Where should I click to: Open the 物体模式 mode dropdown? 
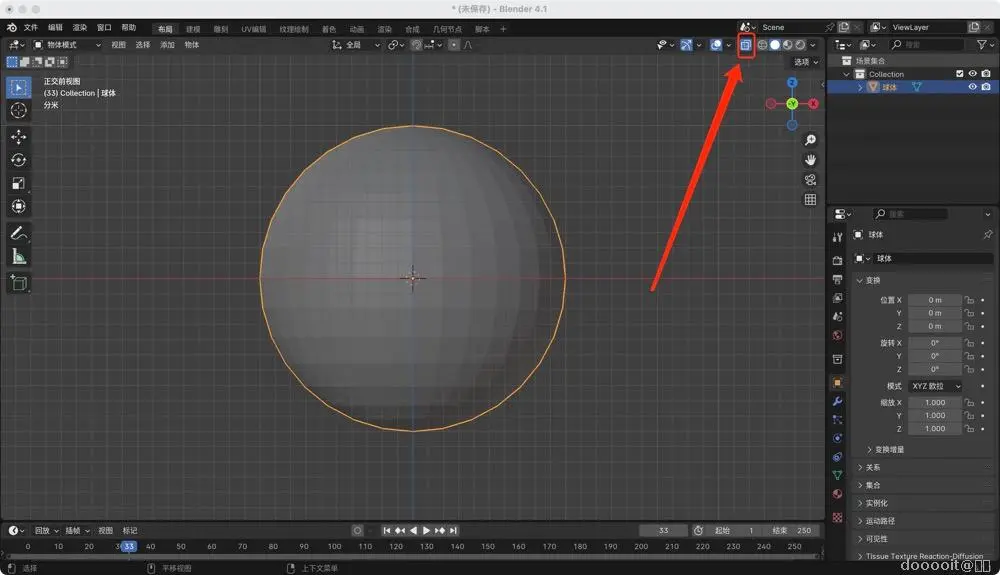click(x=68, y=45)
